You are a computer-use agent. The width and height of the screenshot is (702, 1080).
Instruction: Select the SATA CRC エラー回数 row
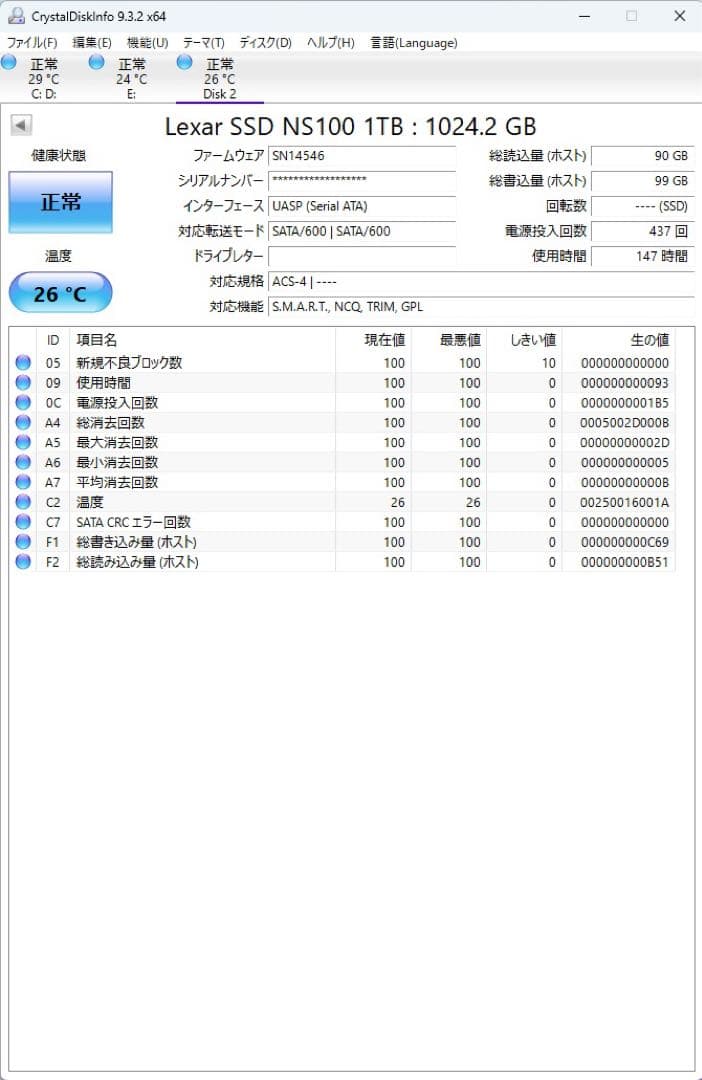[342, 522]
